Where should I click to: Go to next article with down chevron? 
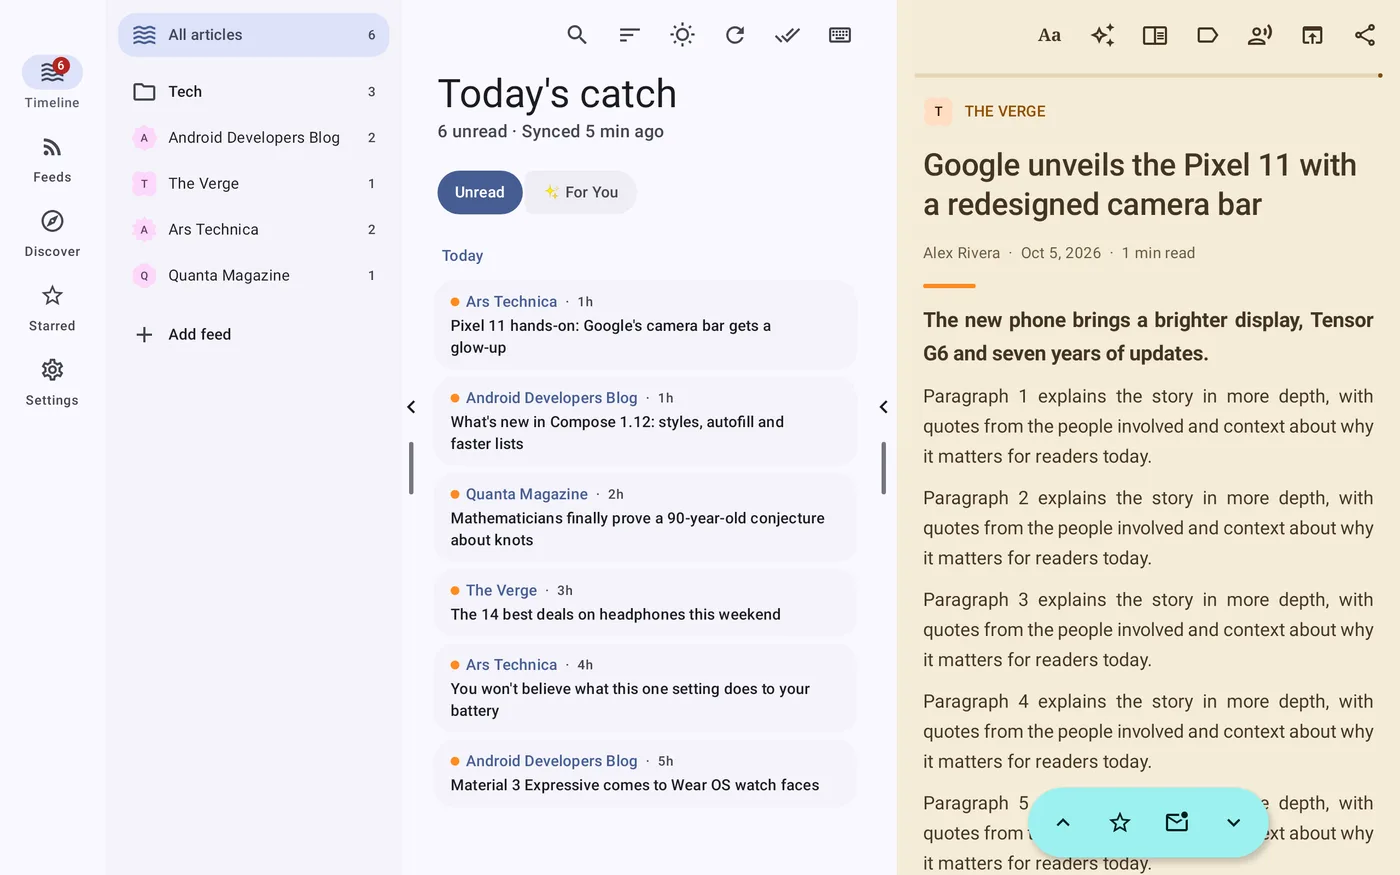click(1233, 822)
